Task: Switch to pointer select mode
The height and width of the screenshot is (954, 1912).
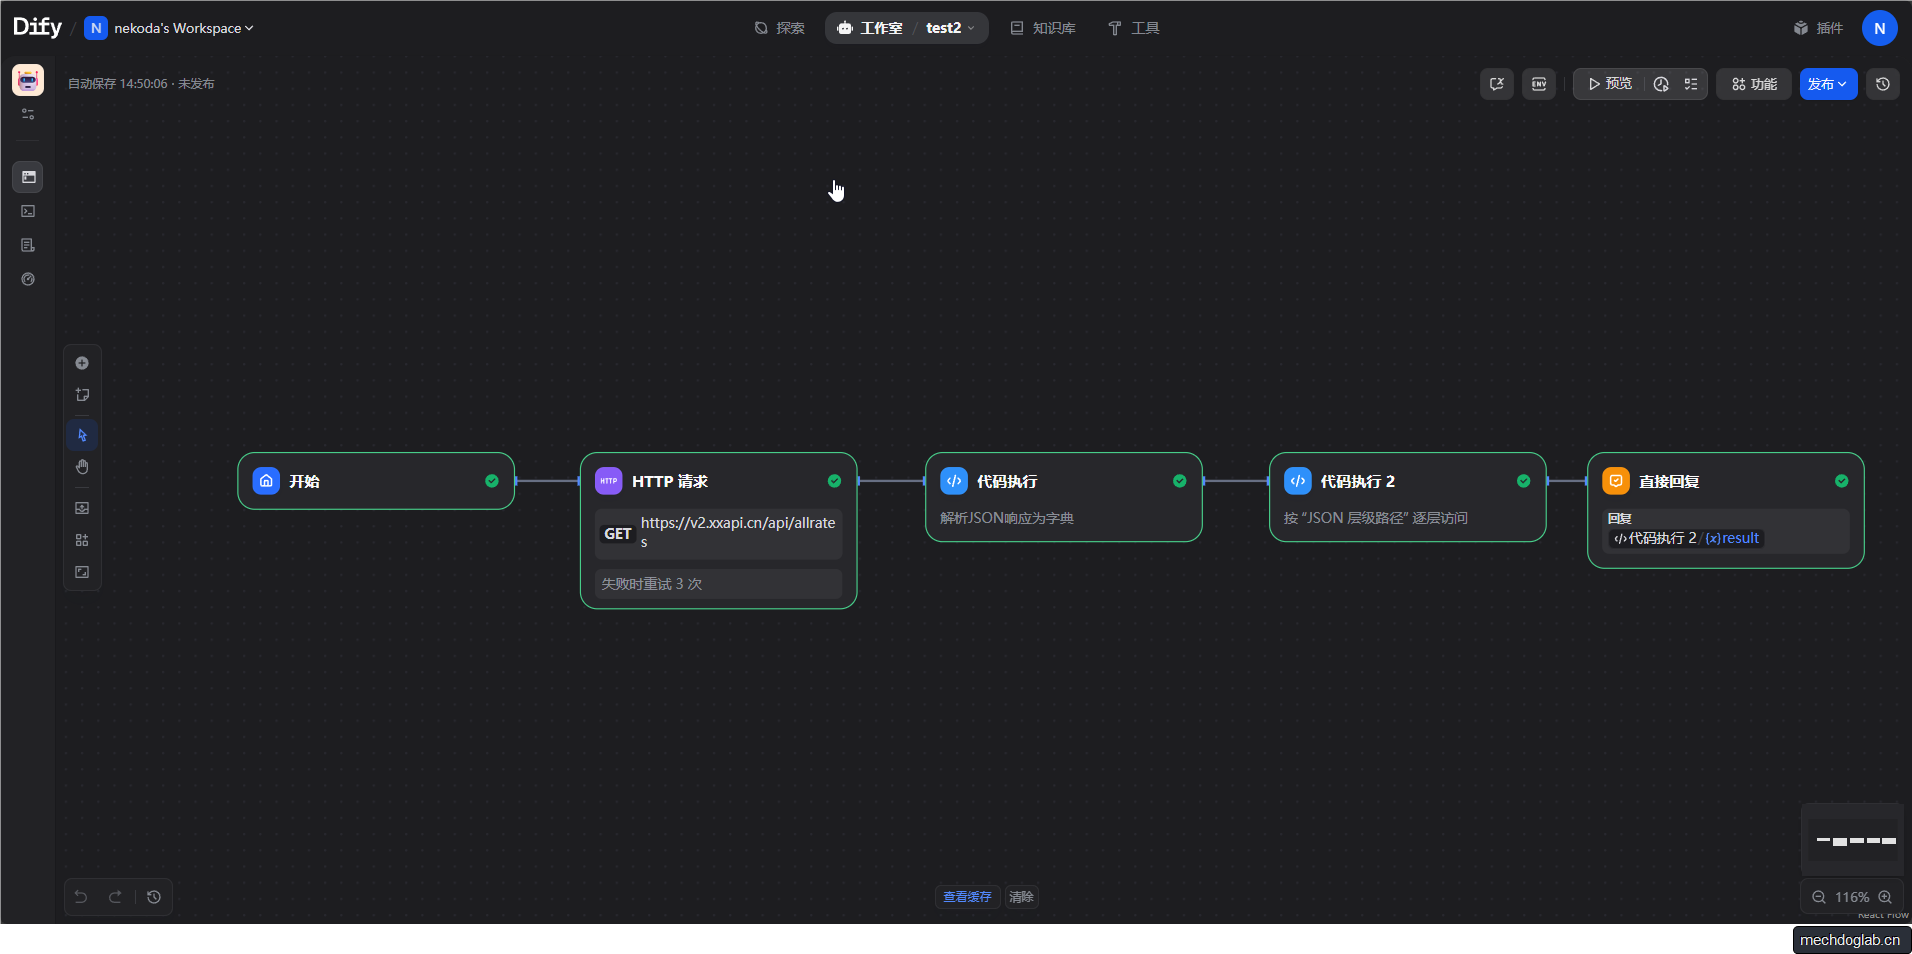Action: [82, 435]
